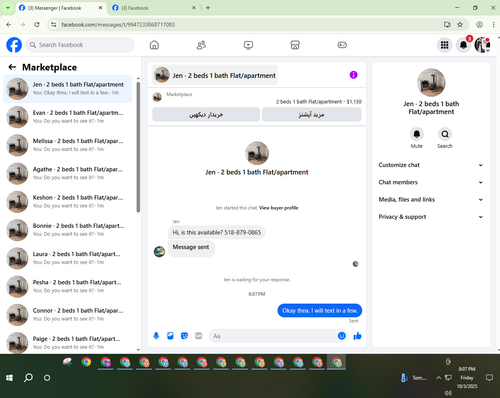Open Chrome three-dot menu
The width and height of the screenshot is (500, 398).
pos(493,24)
